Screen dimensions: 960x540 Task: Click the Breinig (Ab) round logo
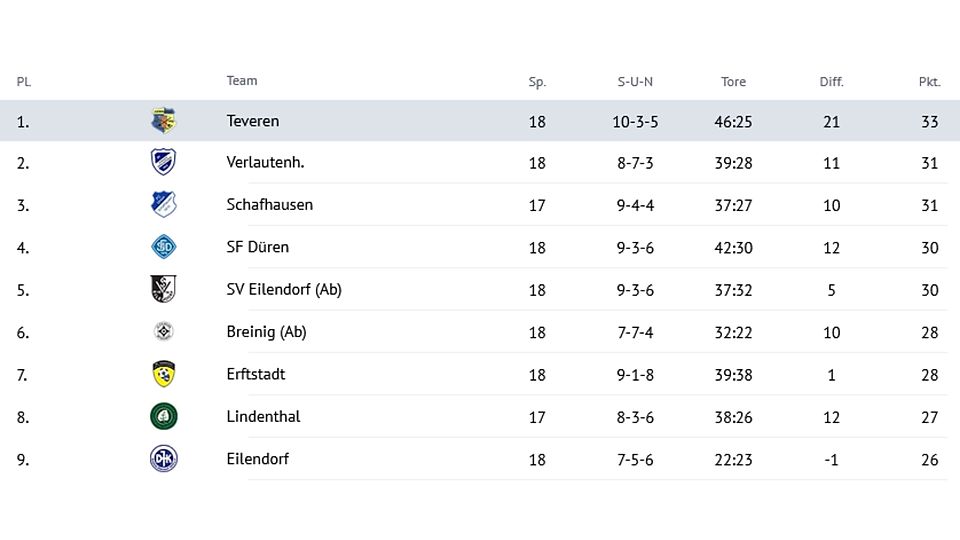163,331
